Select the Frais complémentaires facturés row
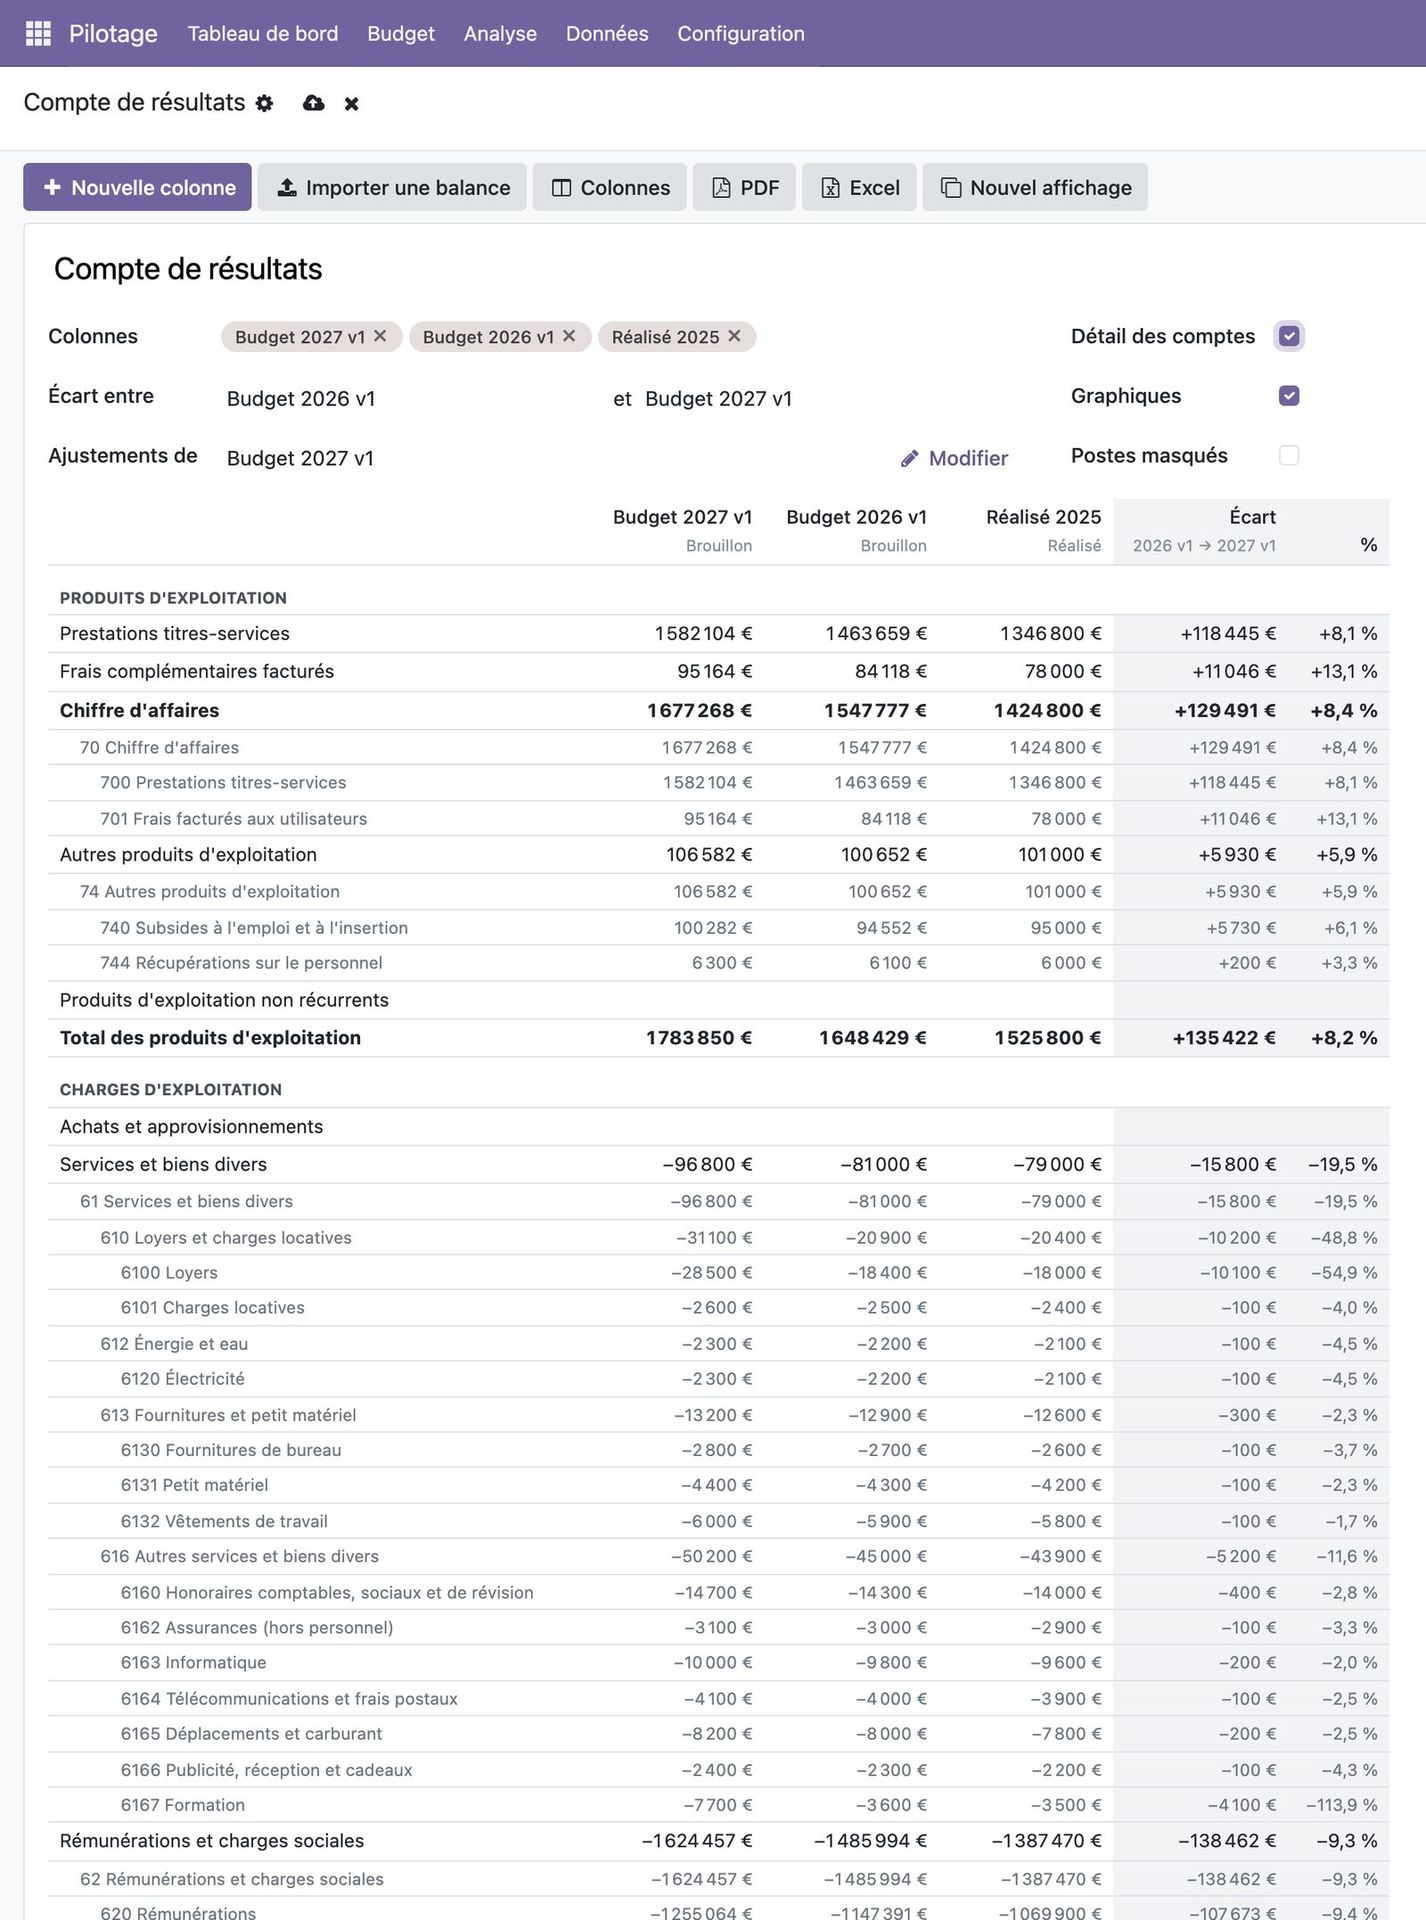Image resolution: width=1426 pixels, height=1920 pixels. [718, 671]
